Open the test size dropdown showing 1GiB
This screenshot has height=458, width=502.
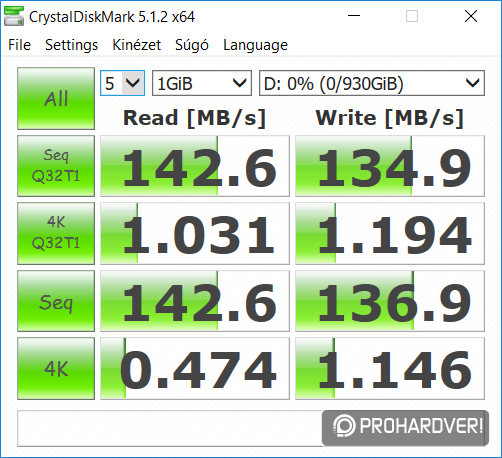pos(202,83)
